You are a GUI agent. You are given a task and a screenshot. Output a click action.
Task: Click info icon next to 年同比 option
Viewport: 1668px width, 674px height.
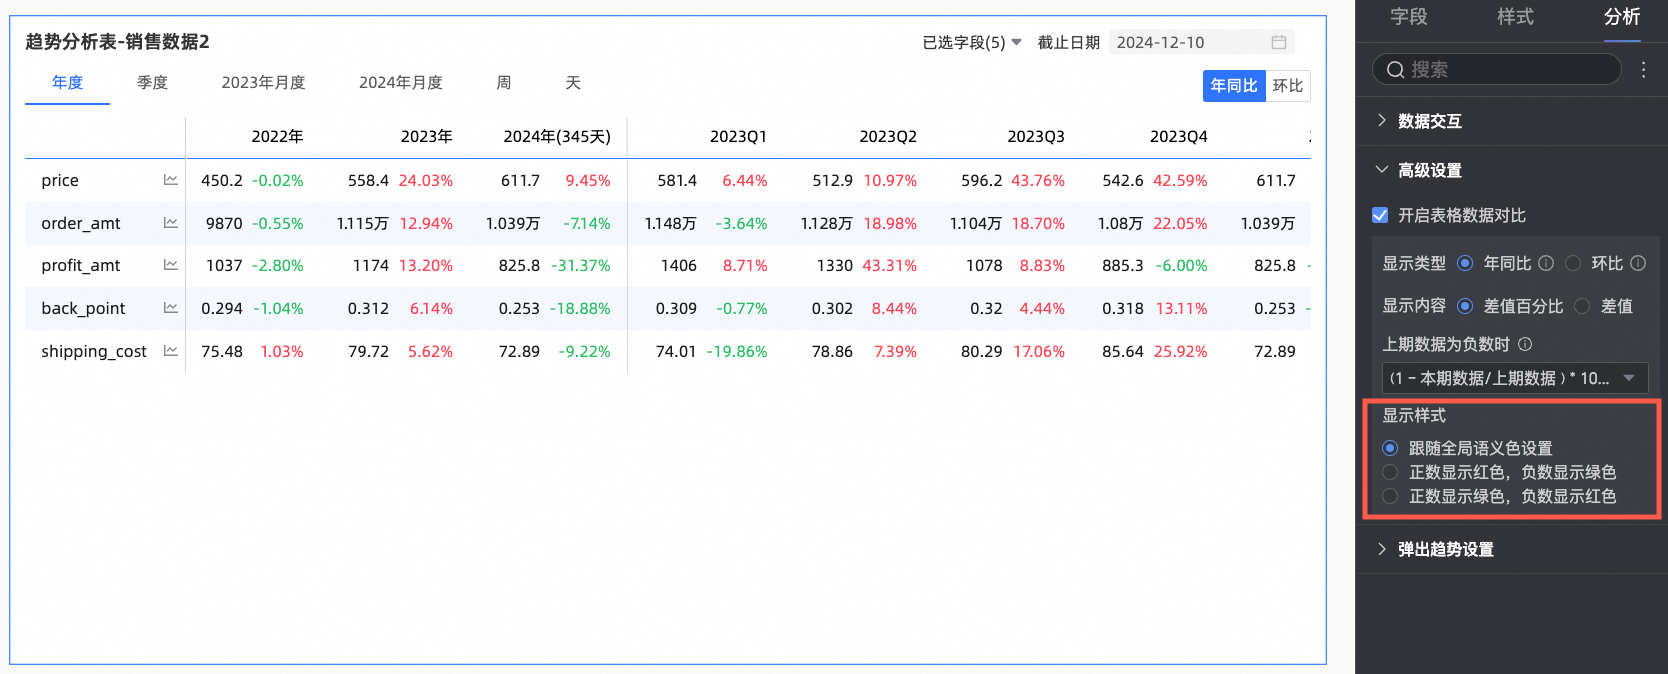(x=1546, y=263)
